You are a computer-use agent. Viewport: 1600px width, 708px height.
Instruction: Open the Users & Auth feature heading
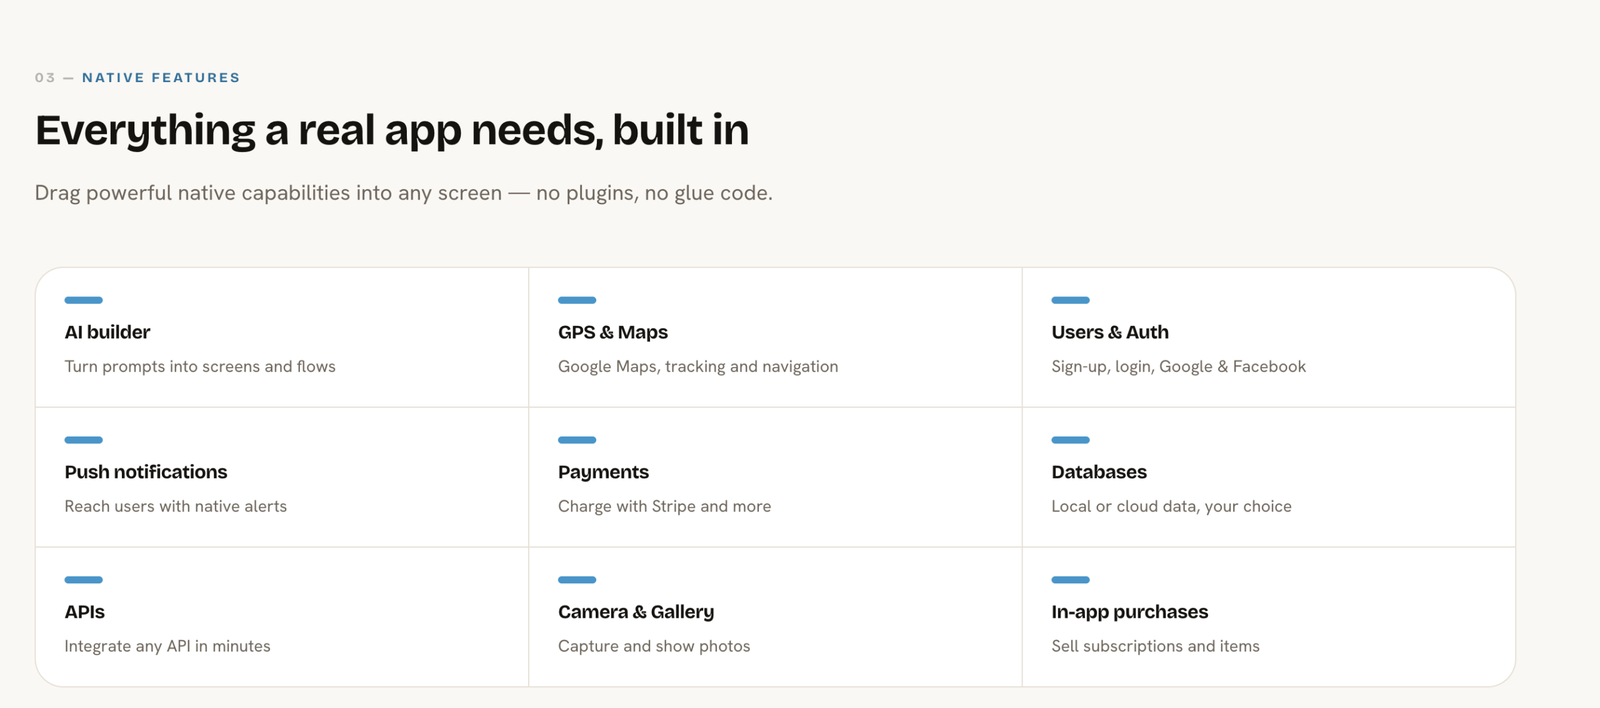1110,332
